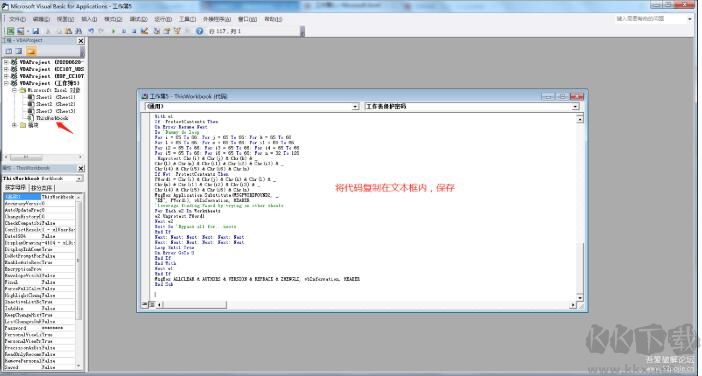
Task: Expand the 模块 folder node
Action: [x=14, y=125]
